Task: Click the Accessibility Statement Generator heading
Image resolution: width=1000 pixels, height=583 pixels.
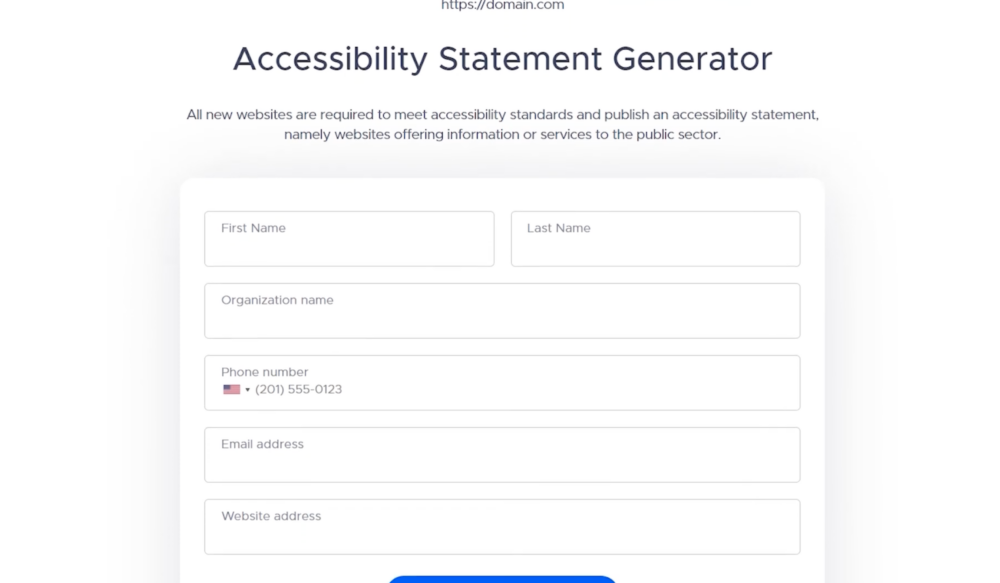Action: 502,59
